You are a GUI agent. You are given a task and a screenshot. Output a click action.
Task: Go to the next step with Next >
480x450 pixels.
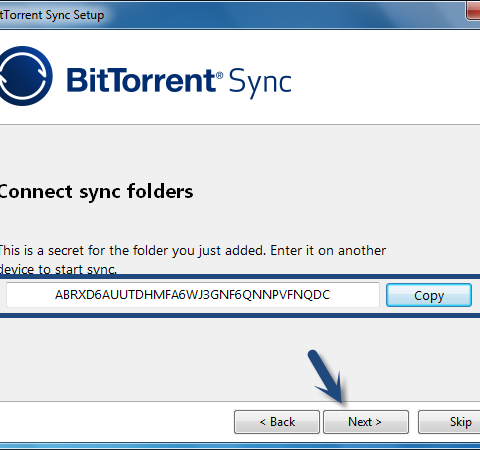(366, 422)
